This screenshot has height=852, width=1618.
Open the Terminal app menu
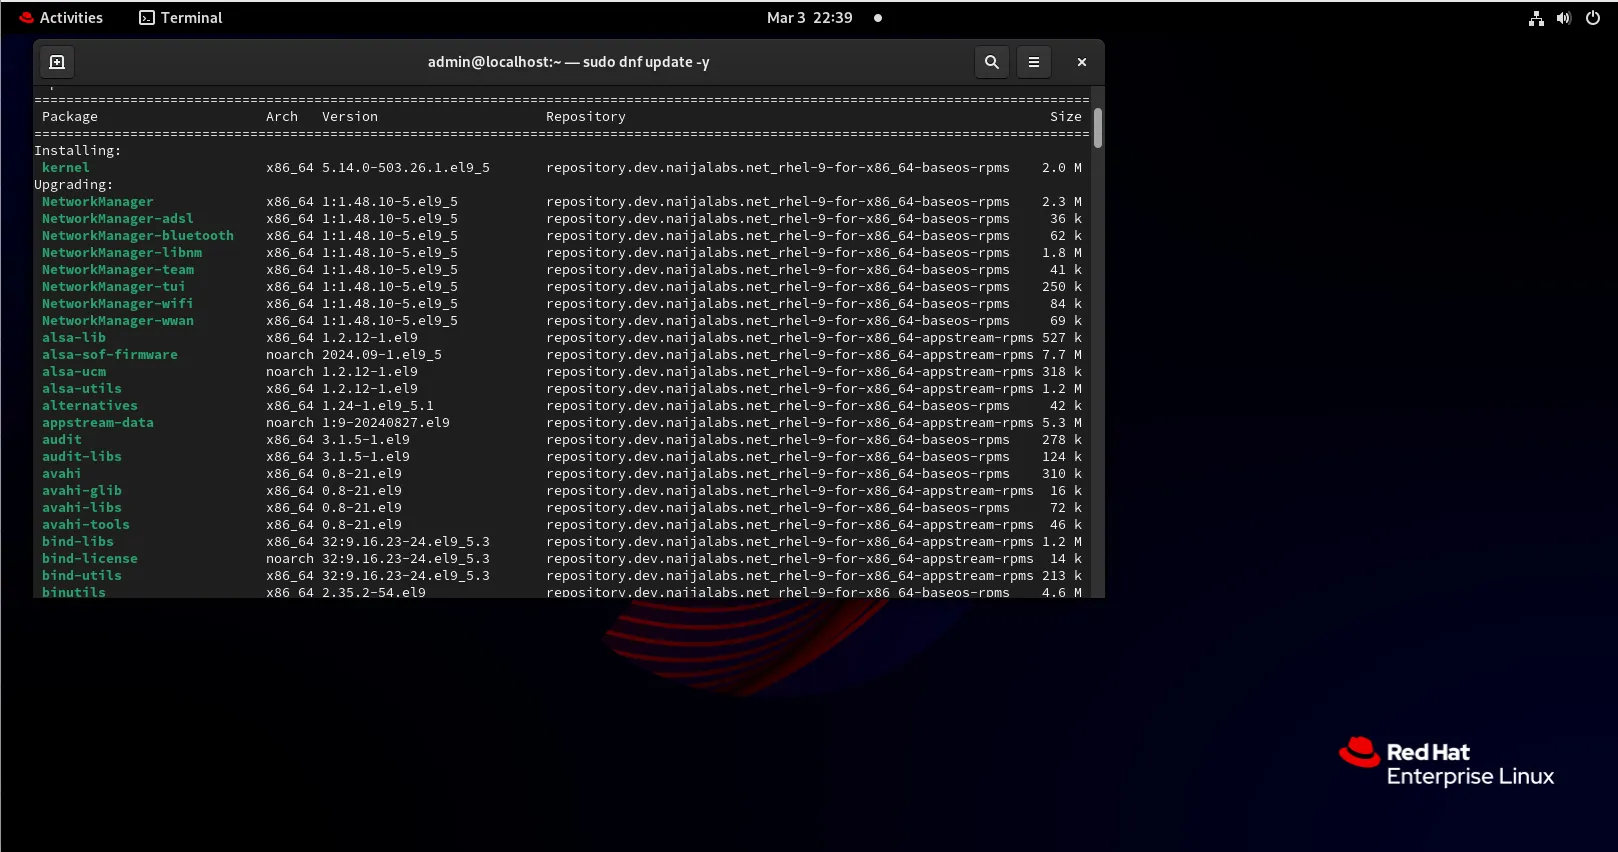coord(181,18)
